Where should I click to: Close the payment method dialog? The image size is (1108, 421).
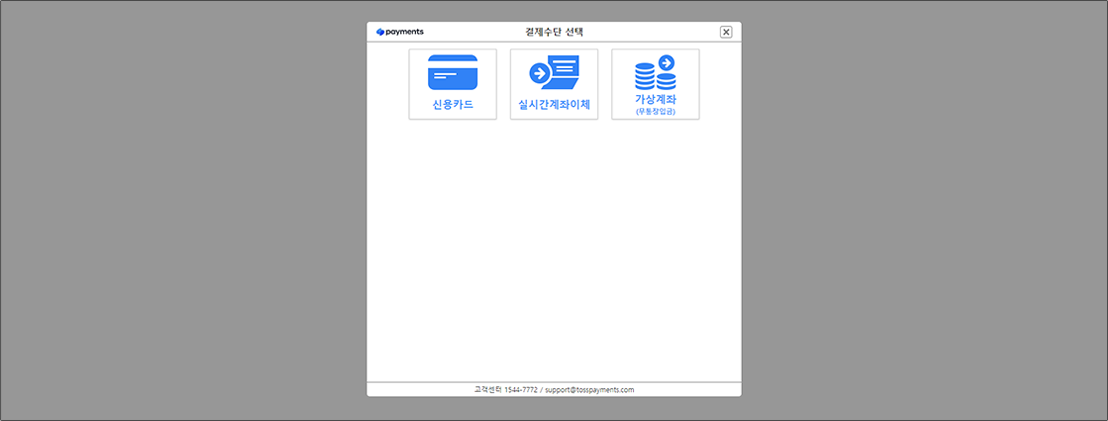tap(726, 32)
